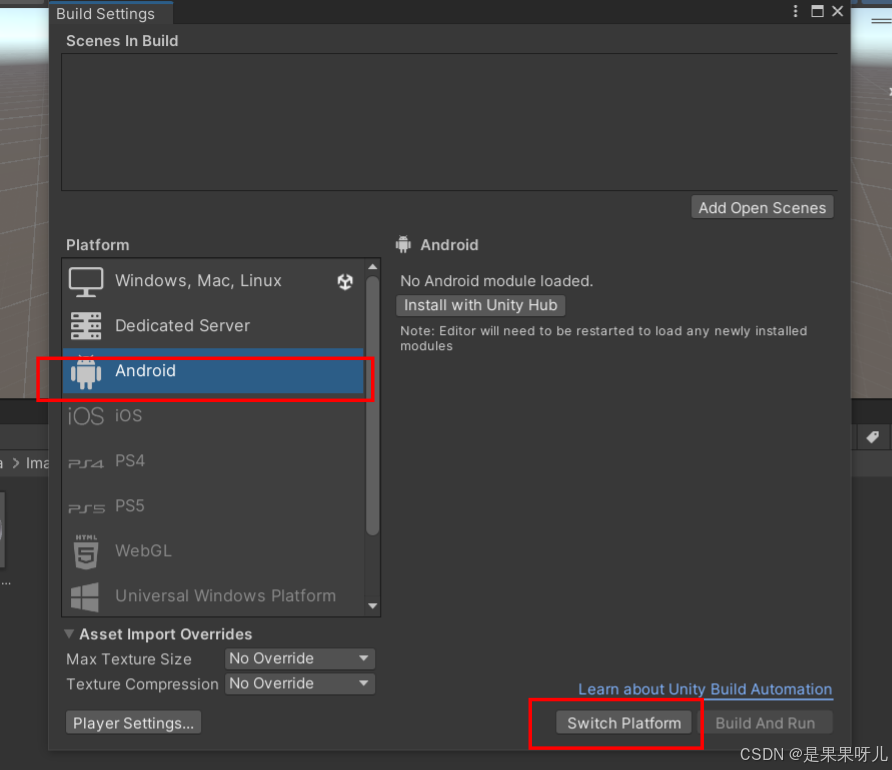Select the PS5 platform row
The image size is (892, 770).
tap(213, 506)
